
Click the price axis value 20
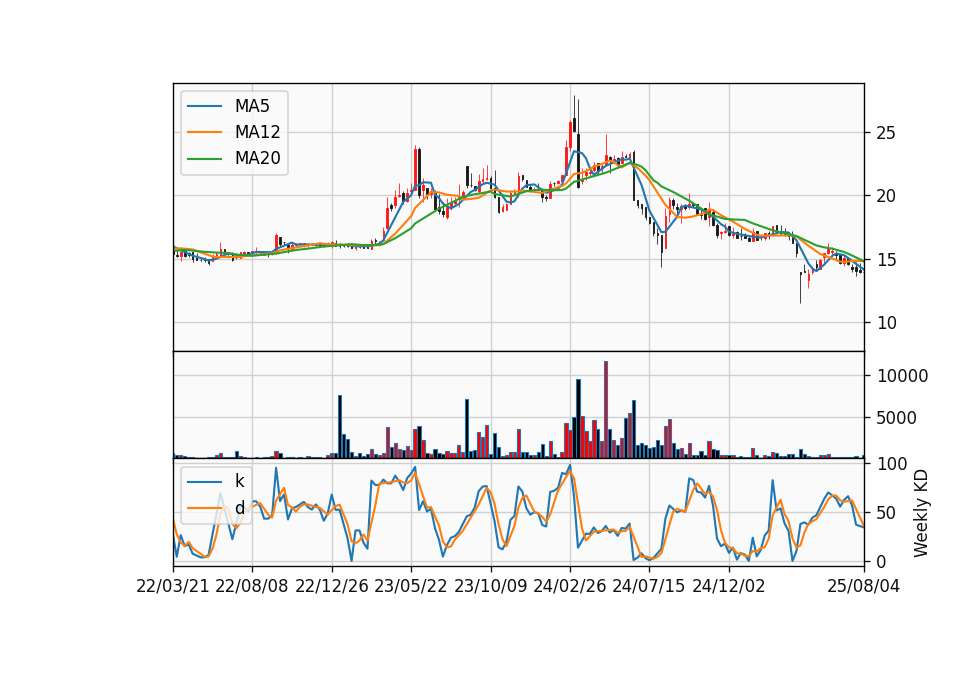point(886,196)
